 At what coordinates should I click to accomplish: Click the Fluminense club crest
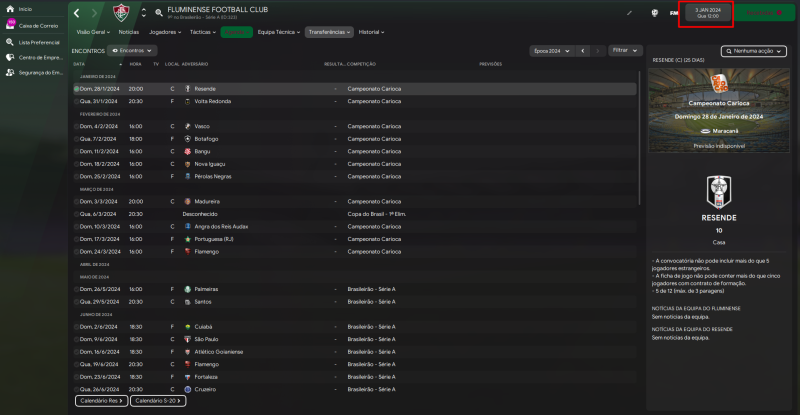point(121,13)
